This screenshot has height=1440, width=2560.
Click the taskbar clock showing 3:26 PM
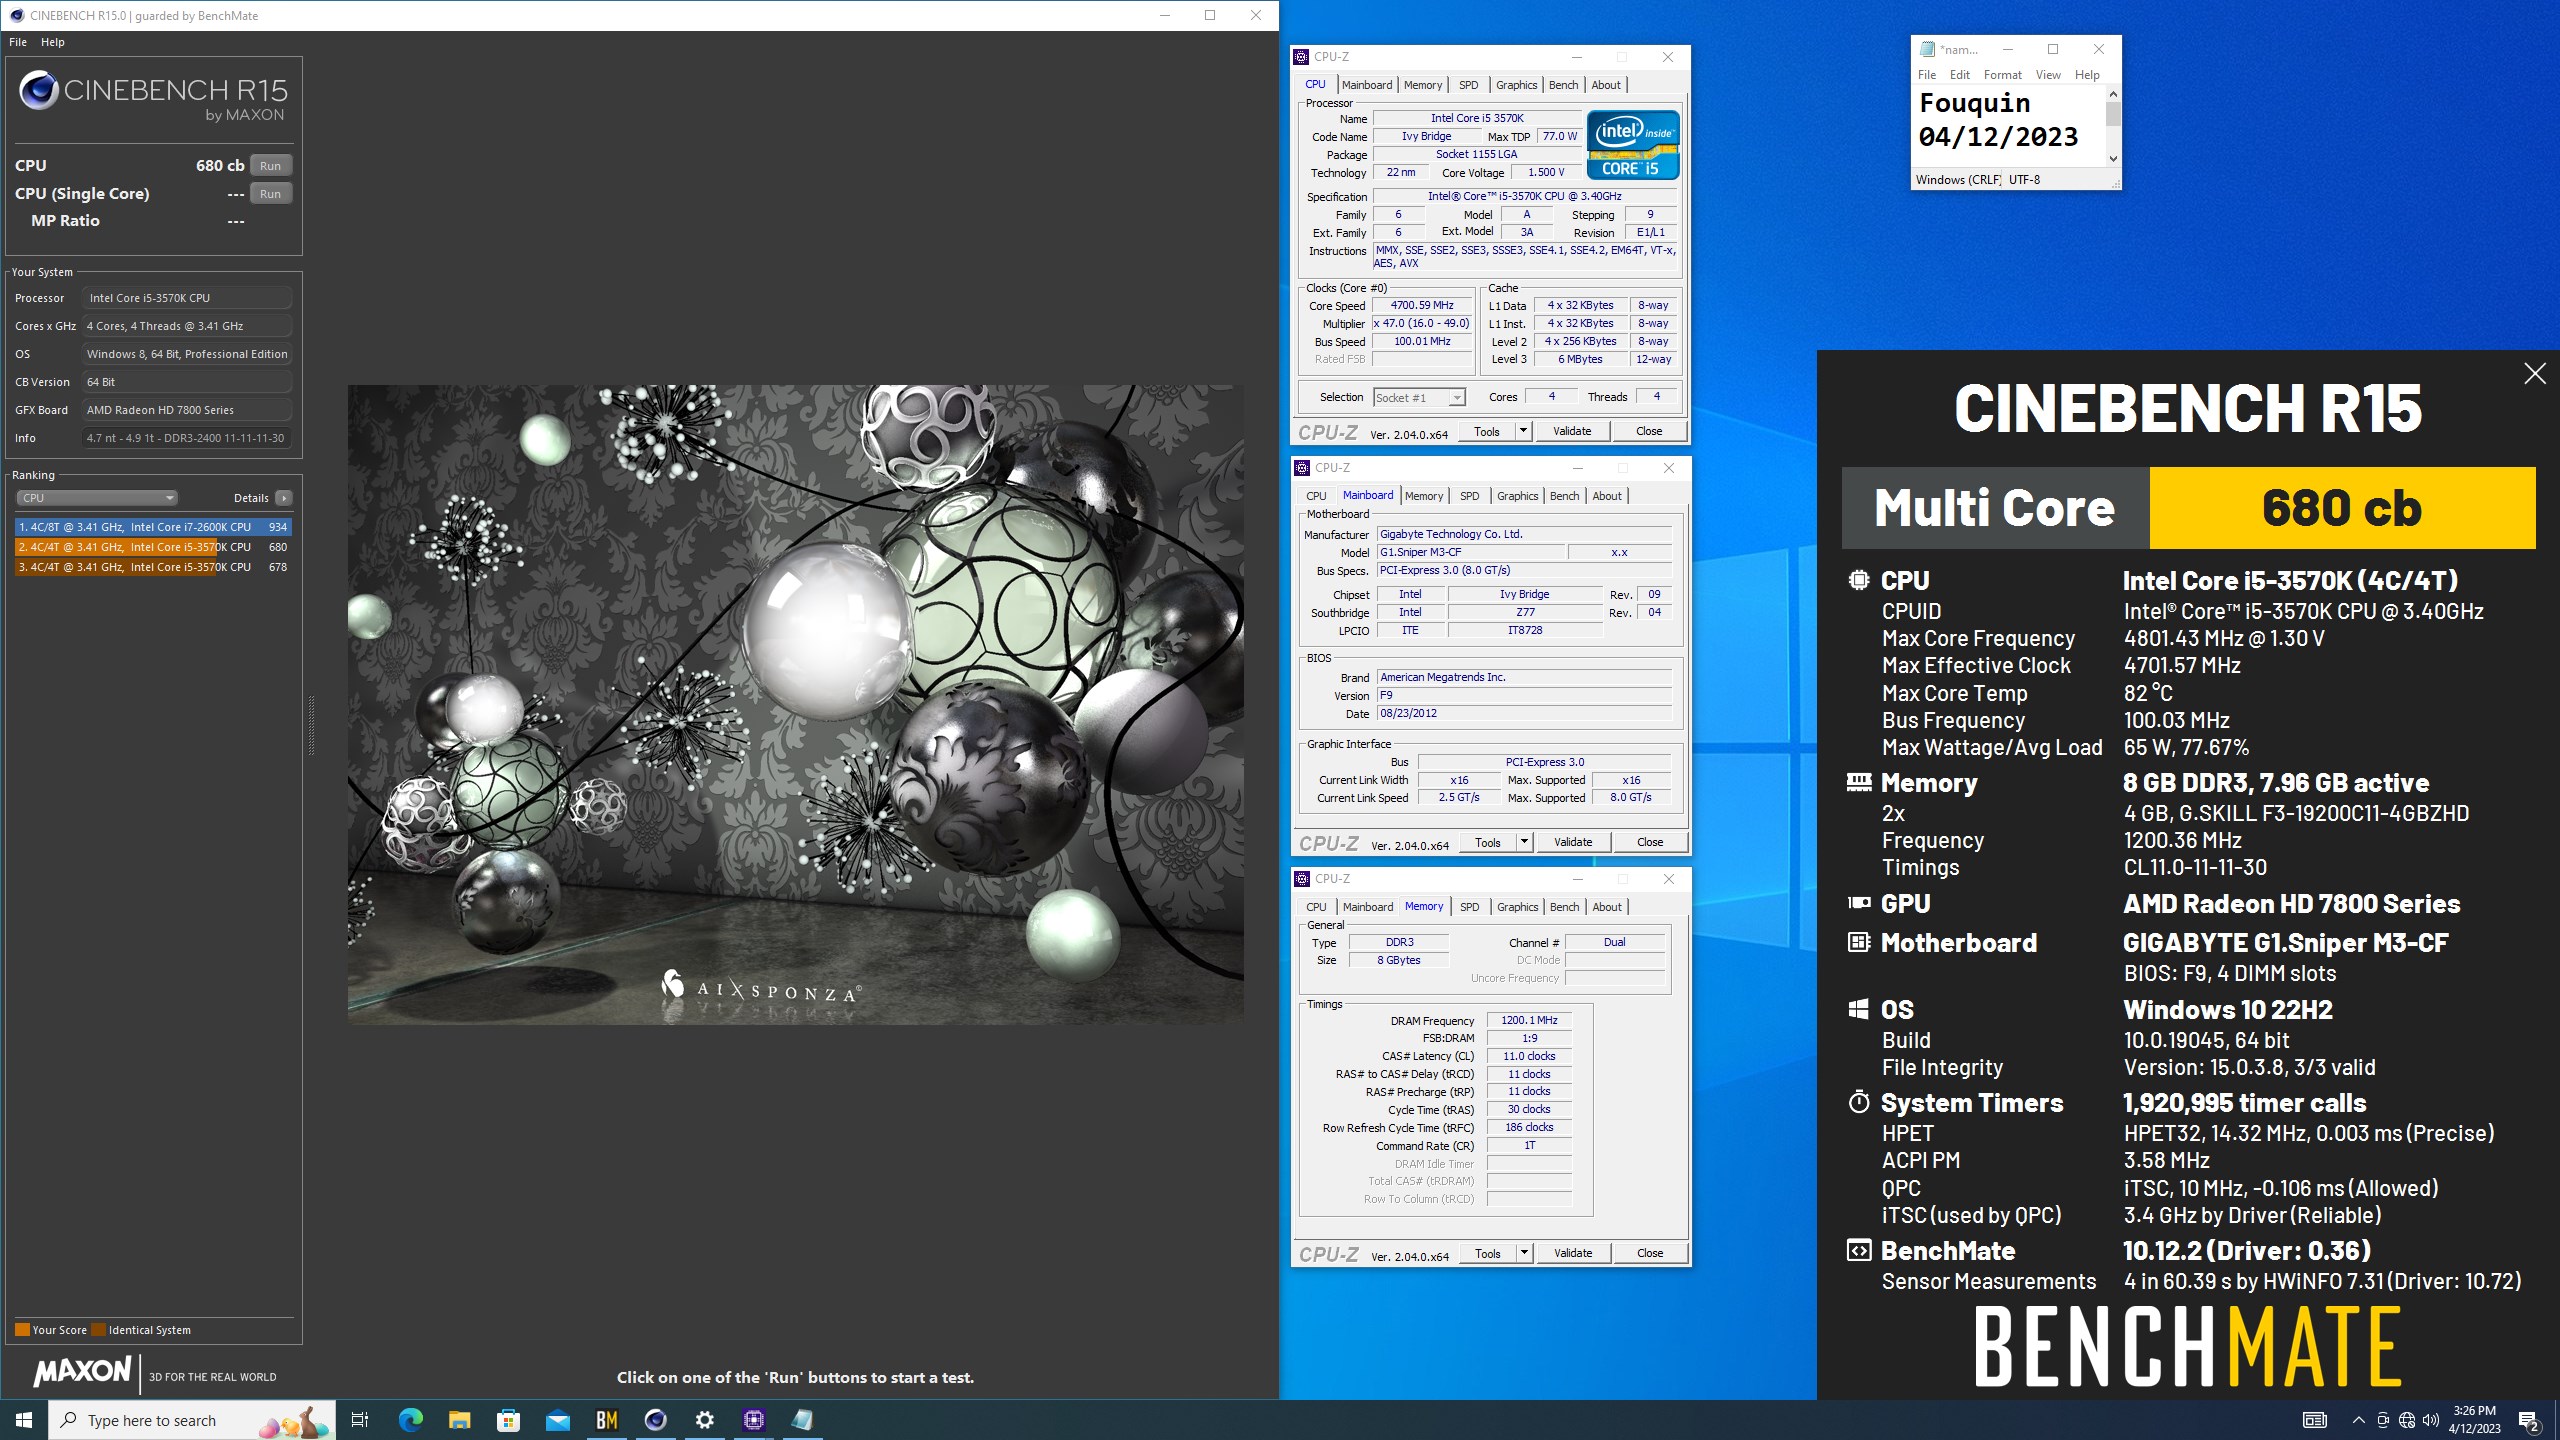click(x=2474, y=1420)
